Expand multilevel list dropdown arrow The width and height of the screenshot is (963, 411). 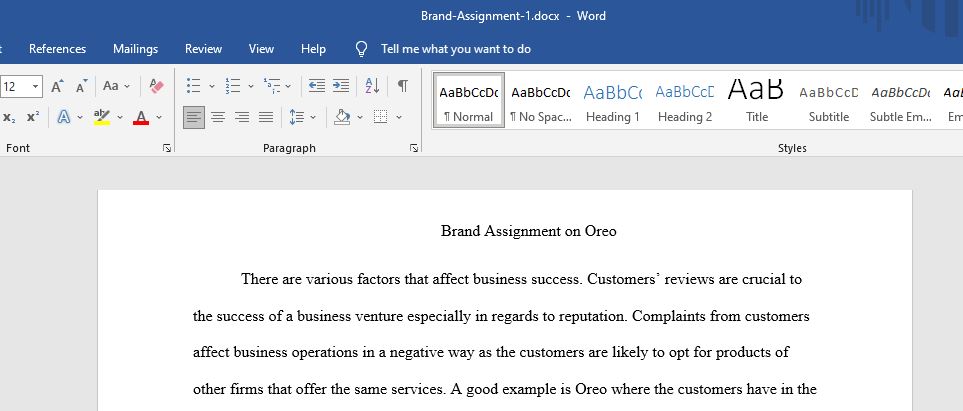point(288,86)
